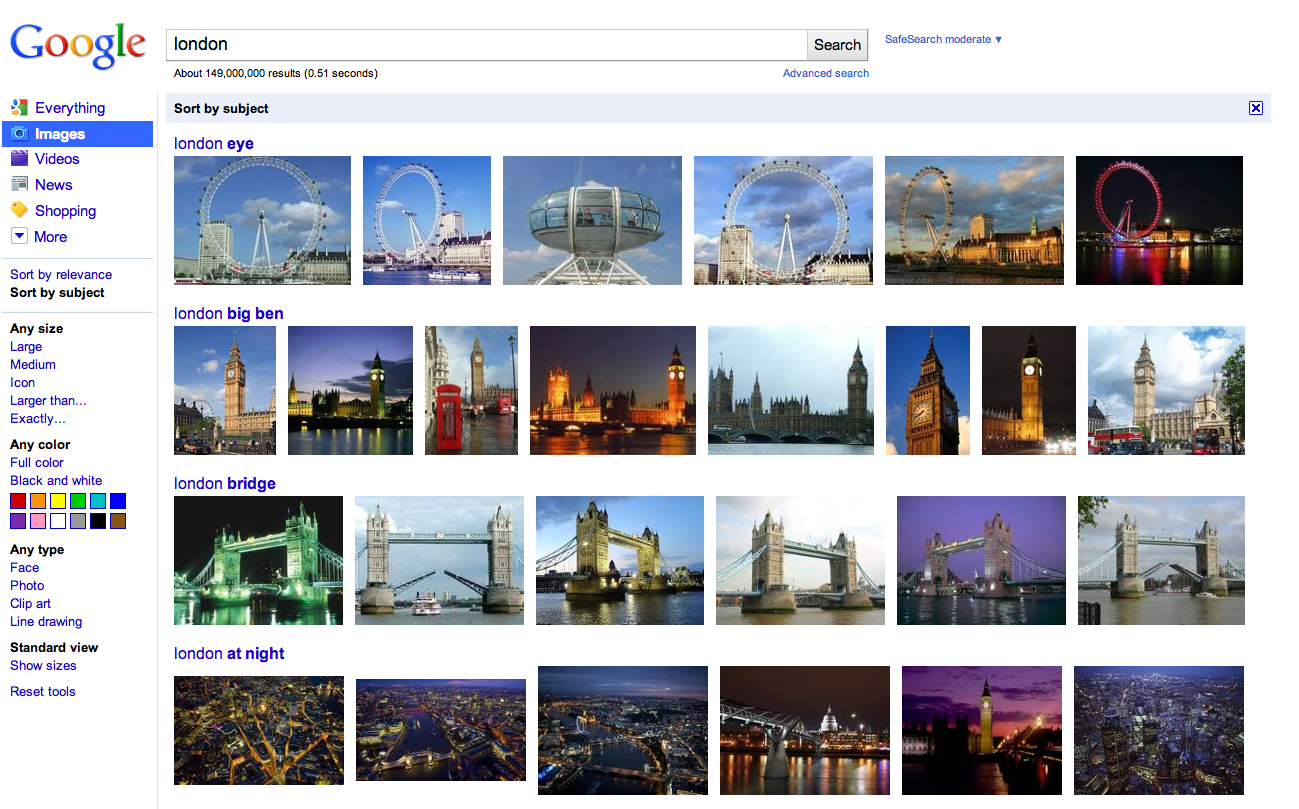Pick the brown color swatch

coord(118,521)
